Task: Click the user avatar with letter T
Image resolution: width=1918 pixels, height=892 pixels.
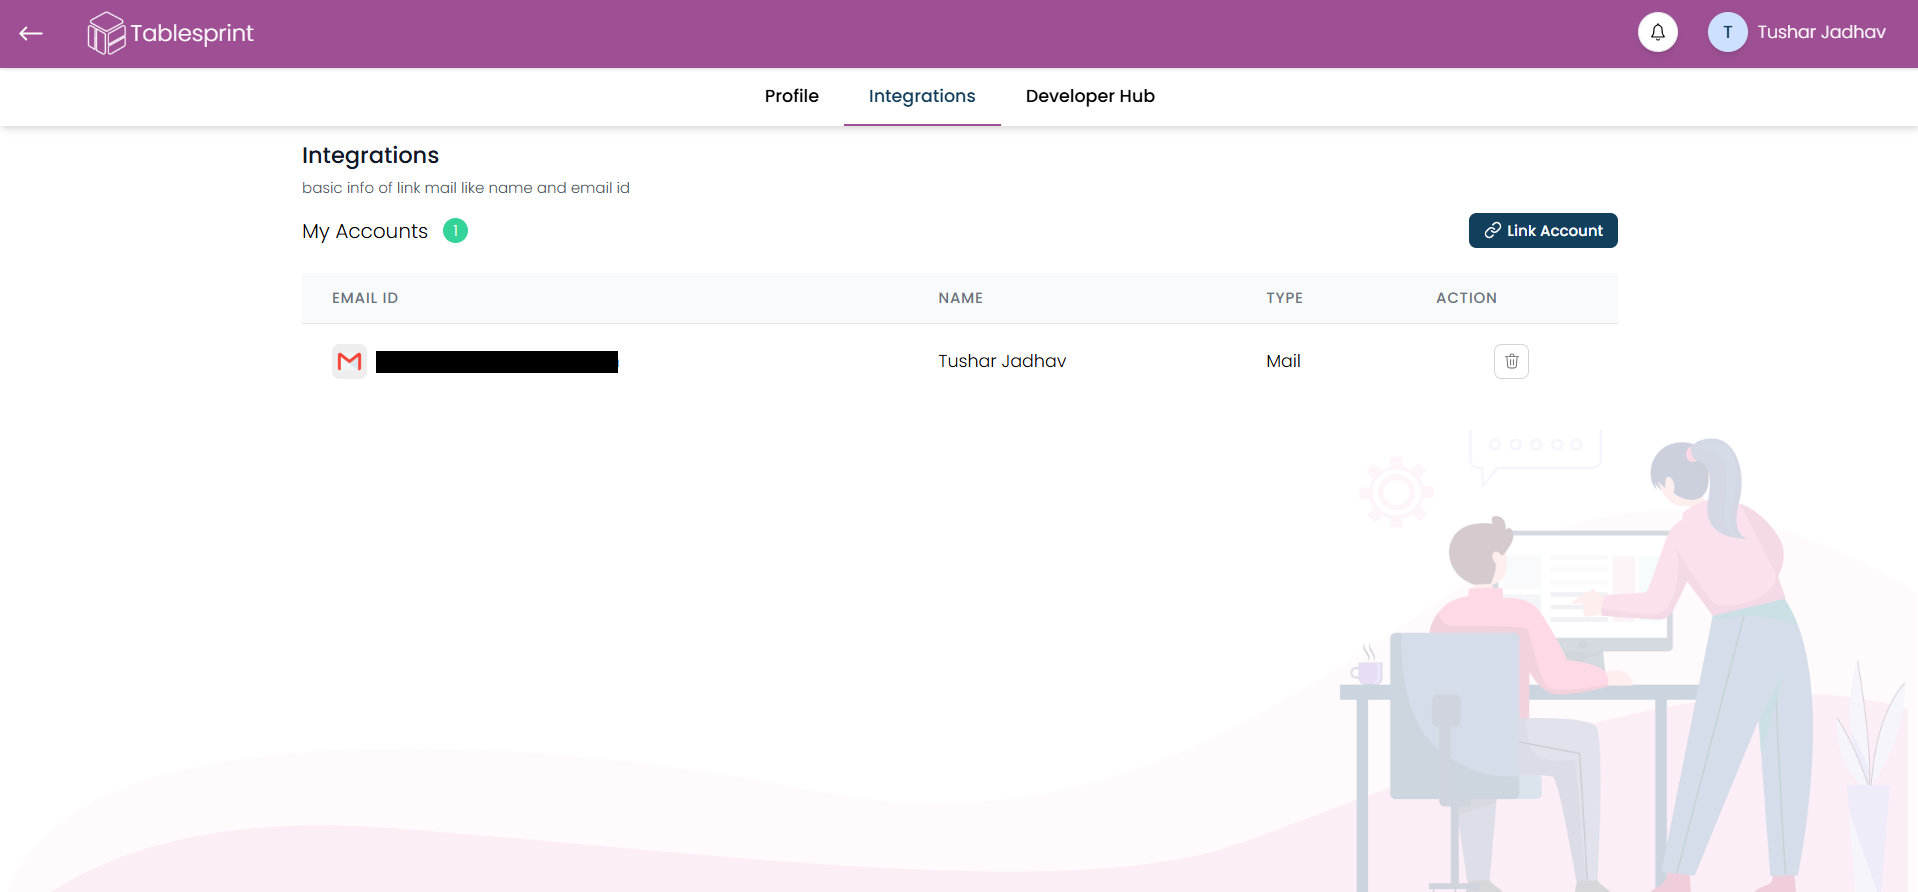Action: point(1727,32)
